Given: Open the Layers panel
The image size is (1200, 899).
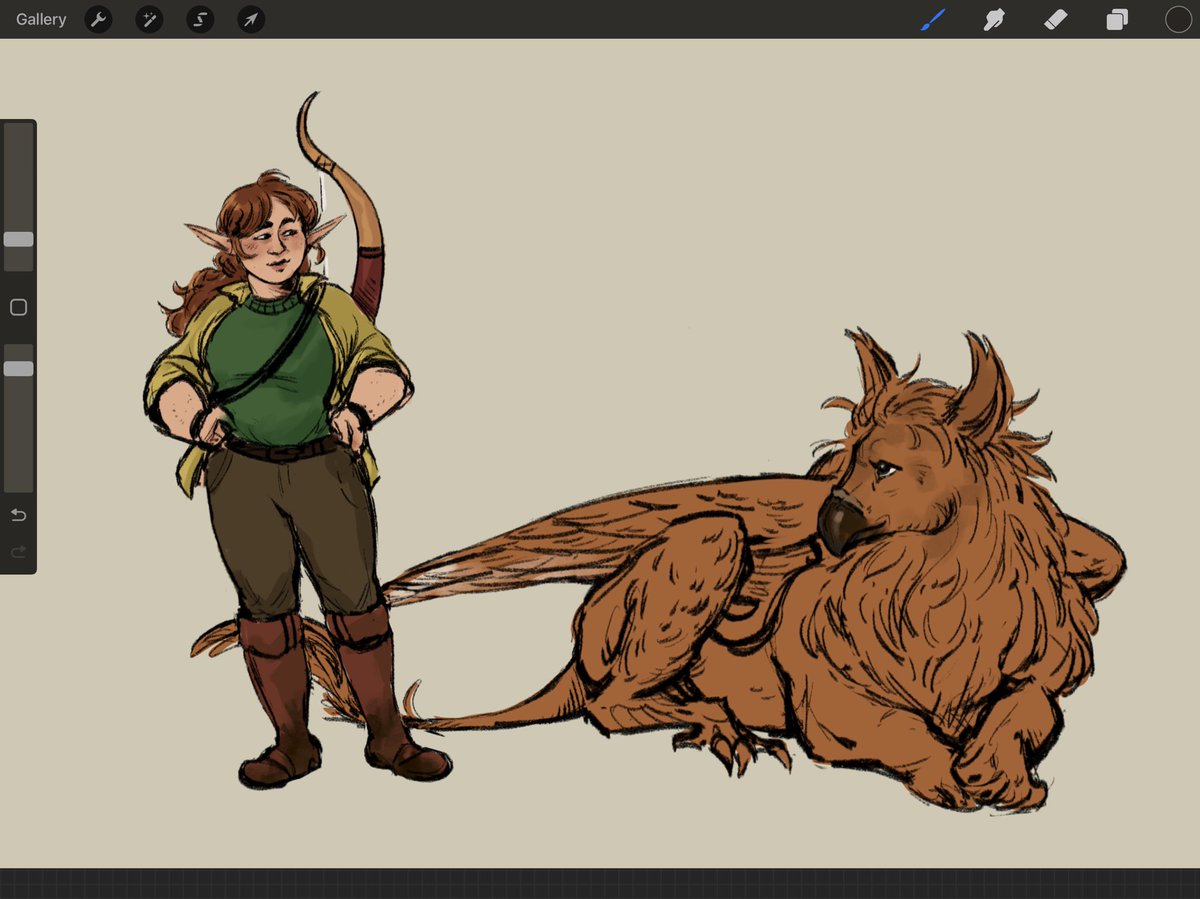Looking at the screenshot, I should click(x=1117, y=19).
